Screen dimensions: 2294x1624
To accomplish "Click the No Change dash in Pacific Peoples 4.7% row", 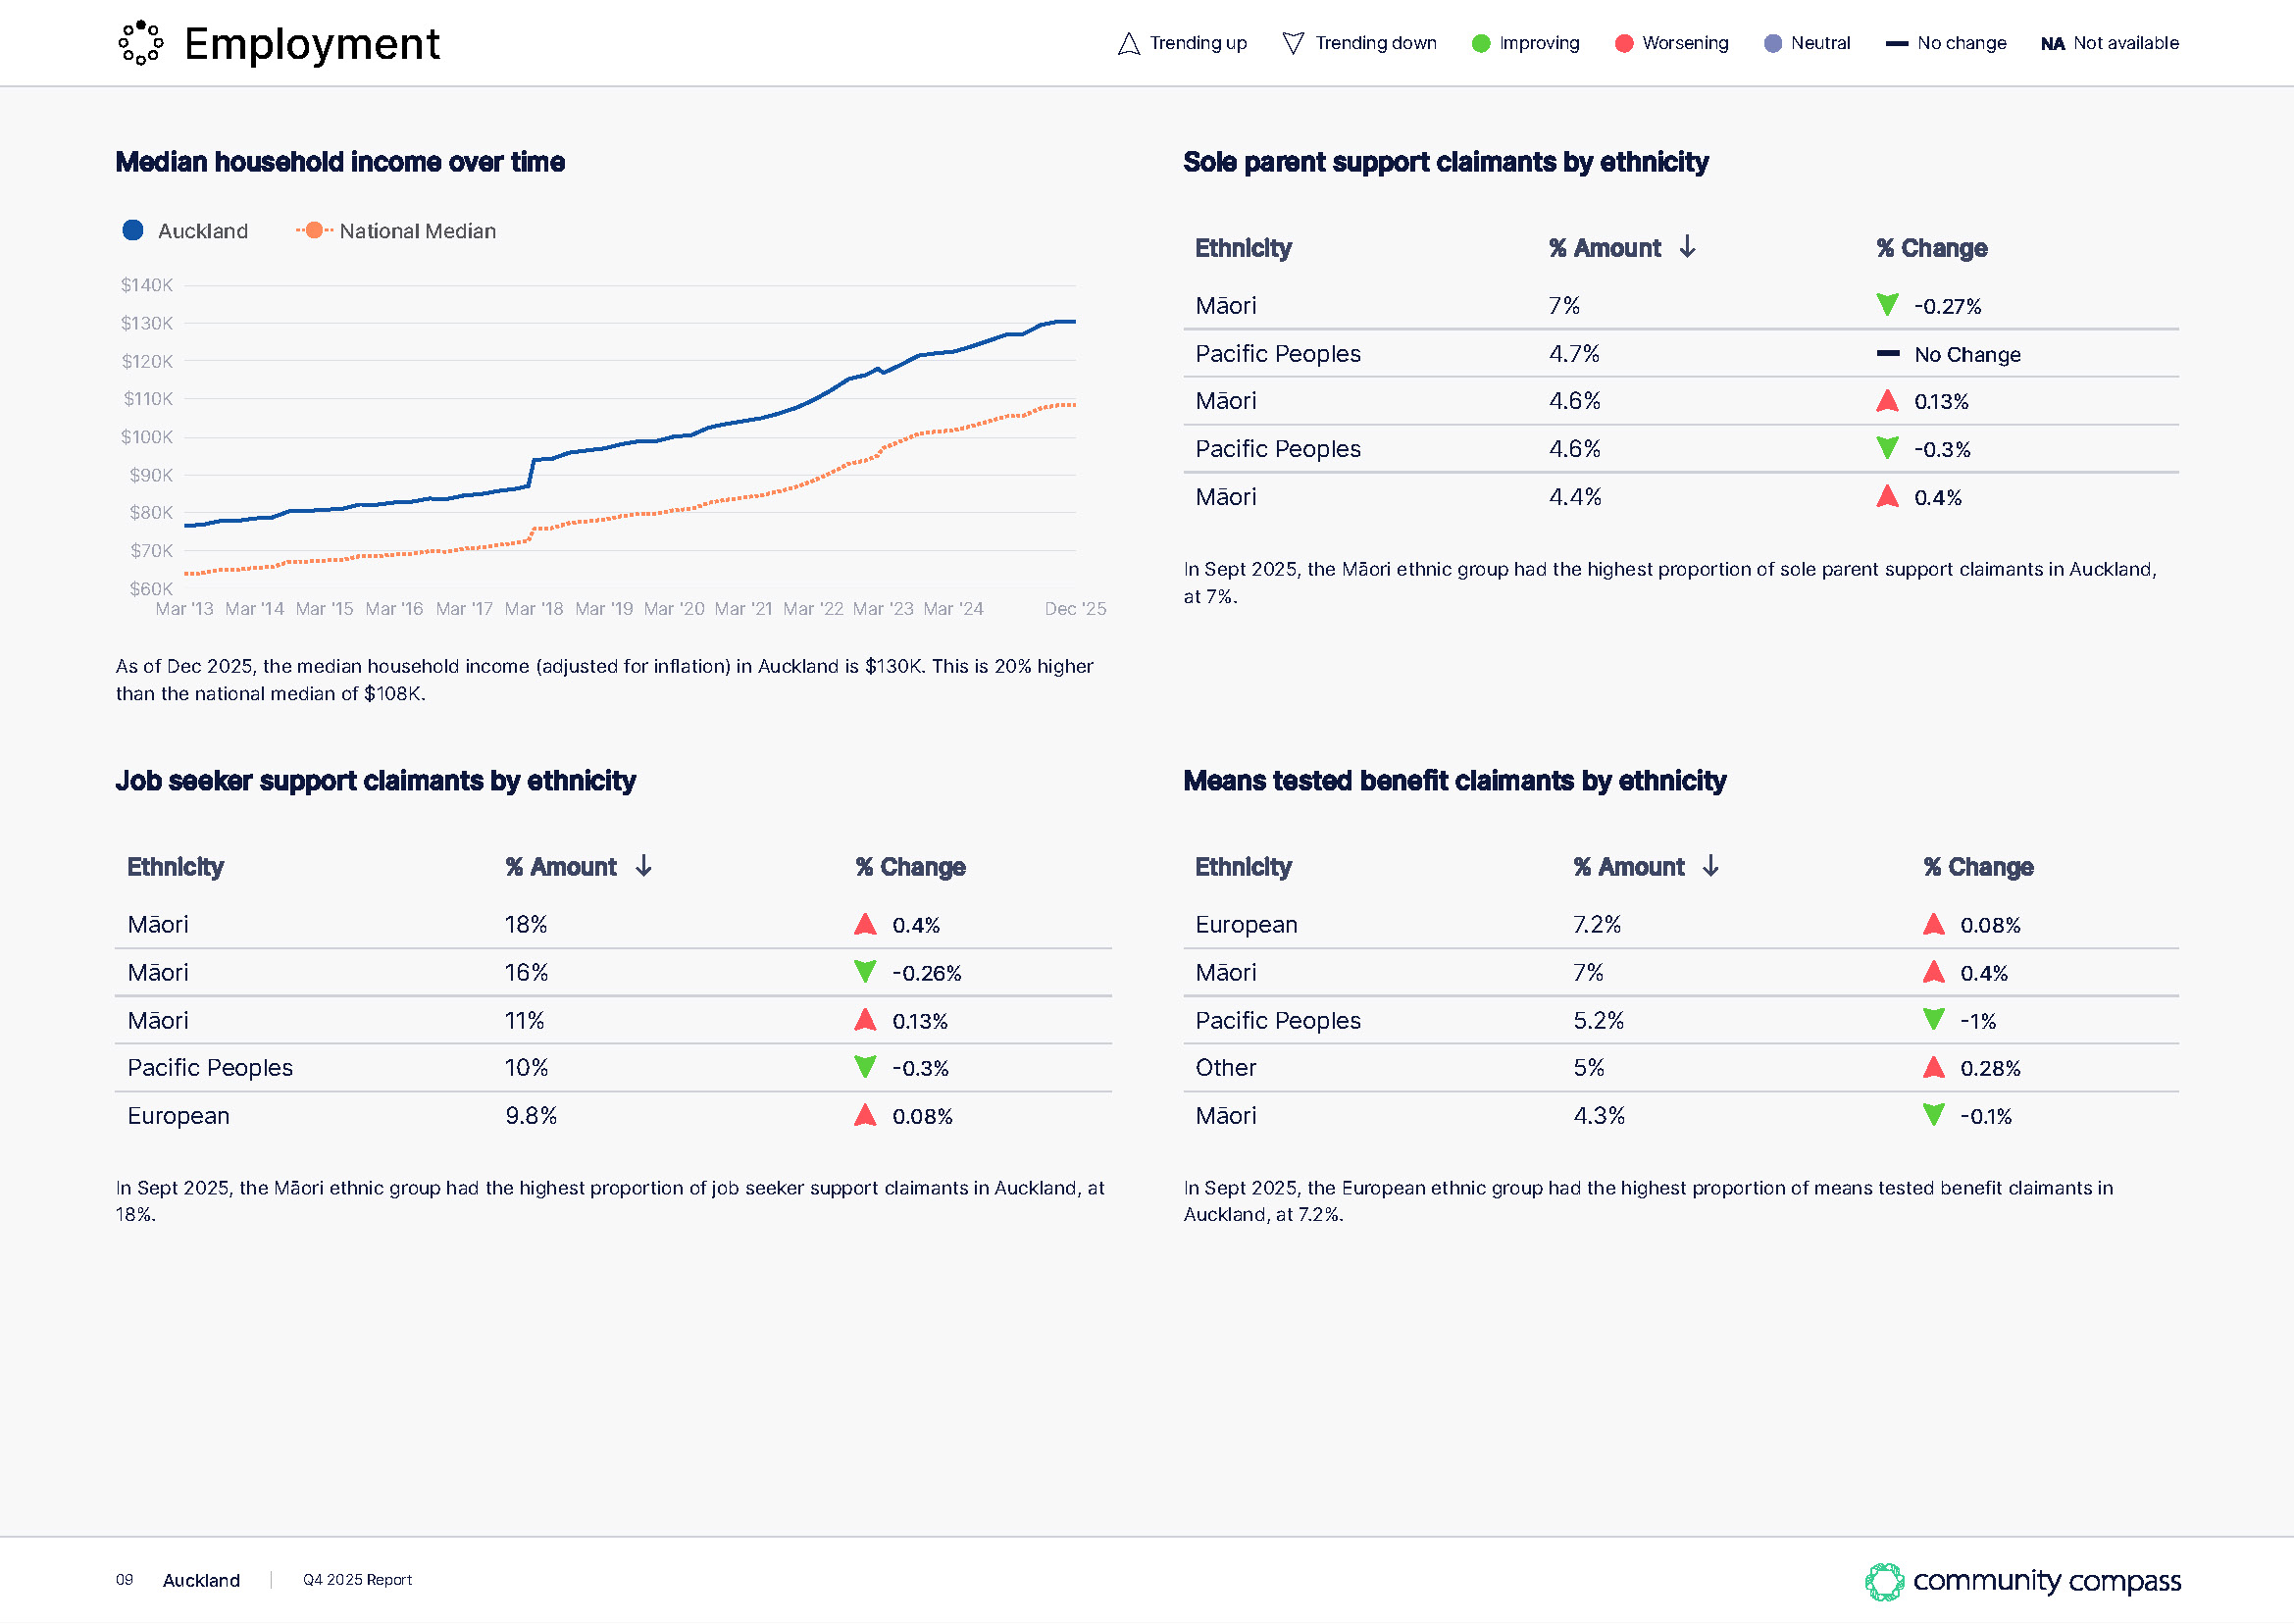I will click(x=1888, y=353).
